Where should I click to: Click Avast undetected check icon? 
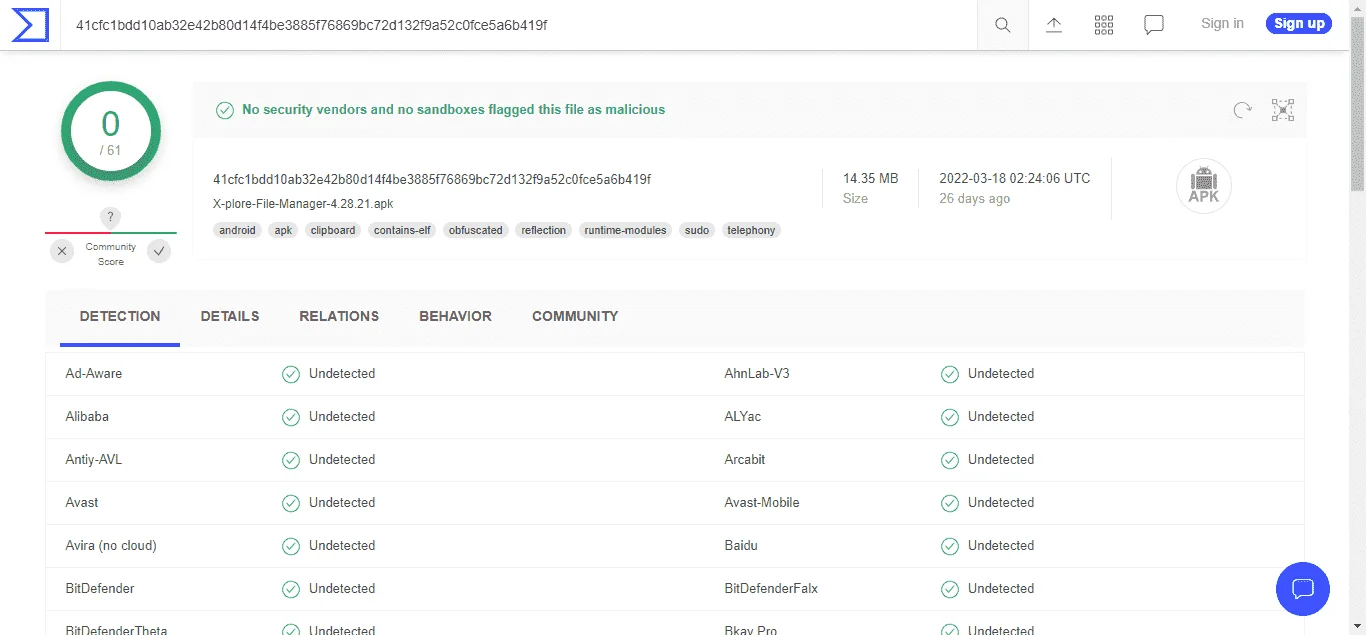[x=291, y=503]
